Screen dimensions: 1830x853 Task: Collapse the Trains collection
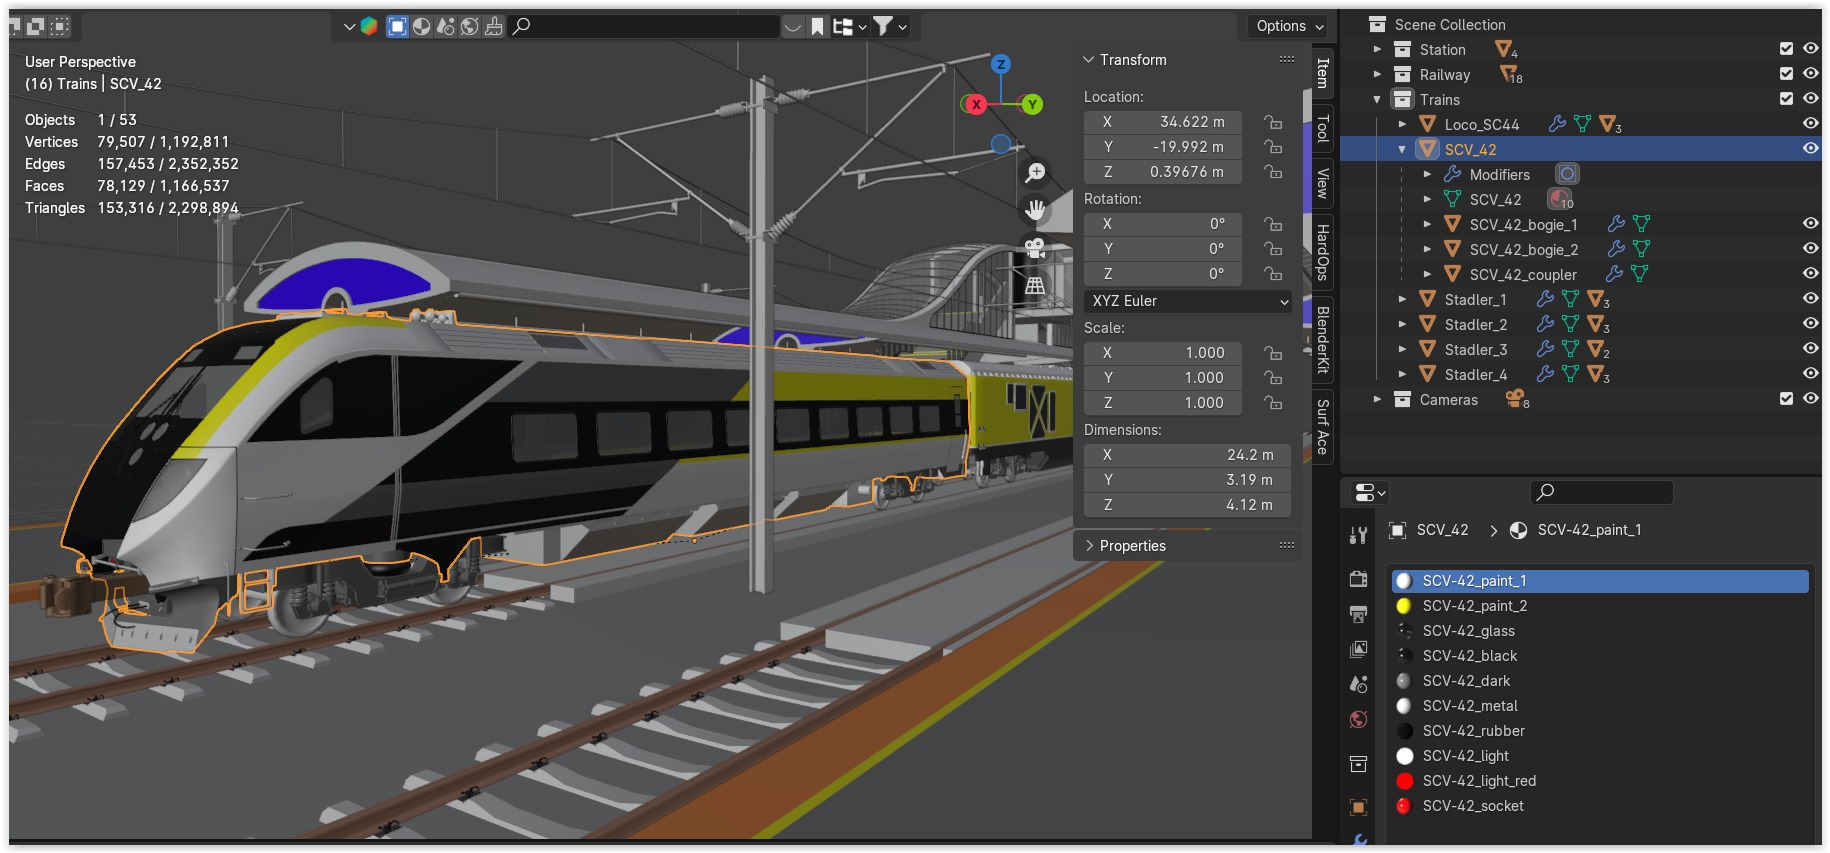pyautogui.click(x=1377, y=99)
